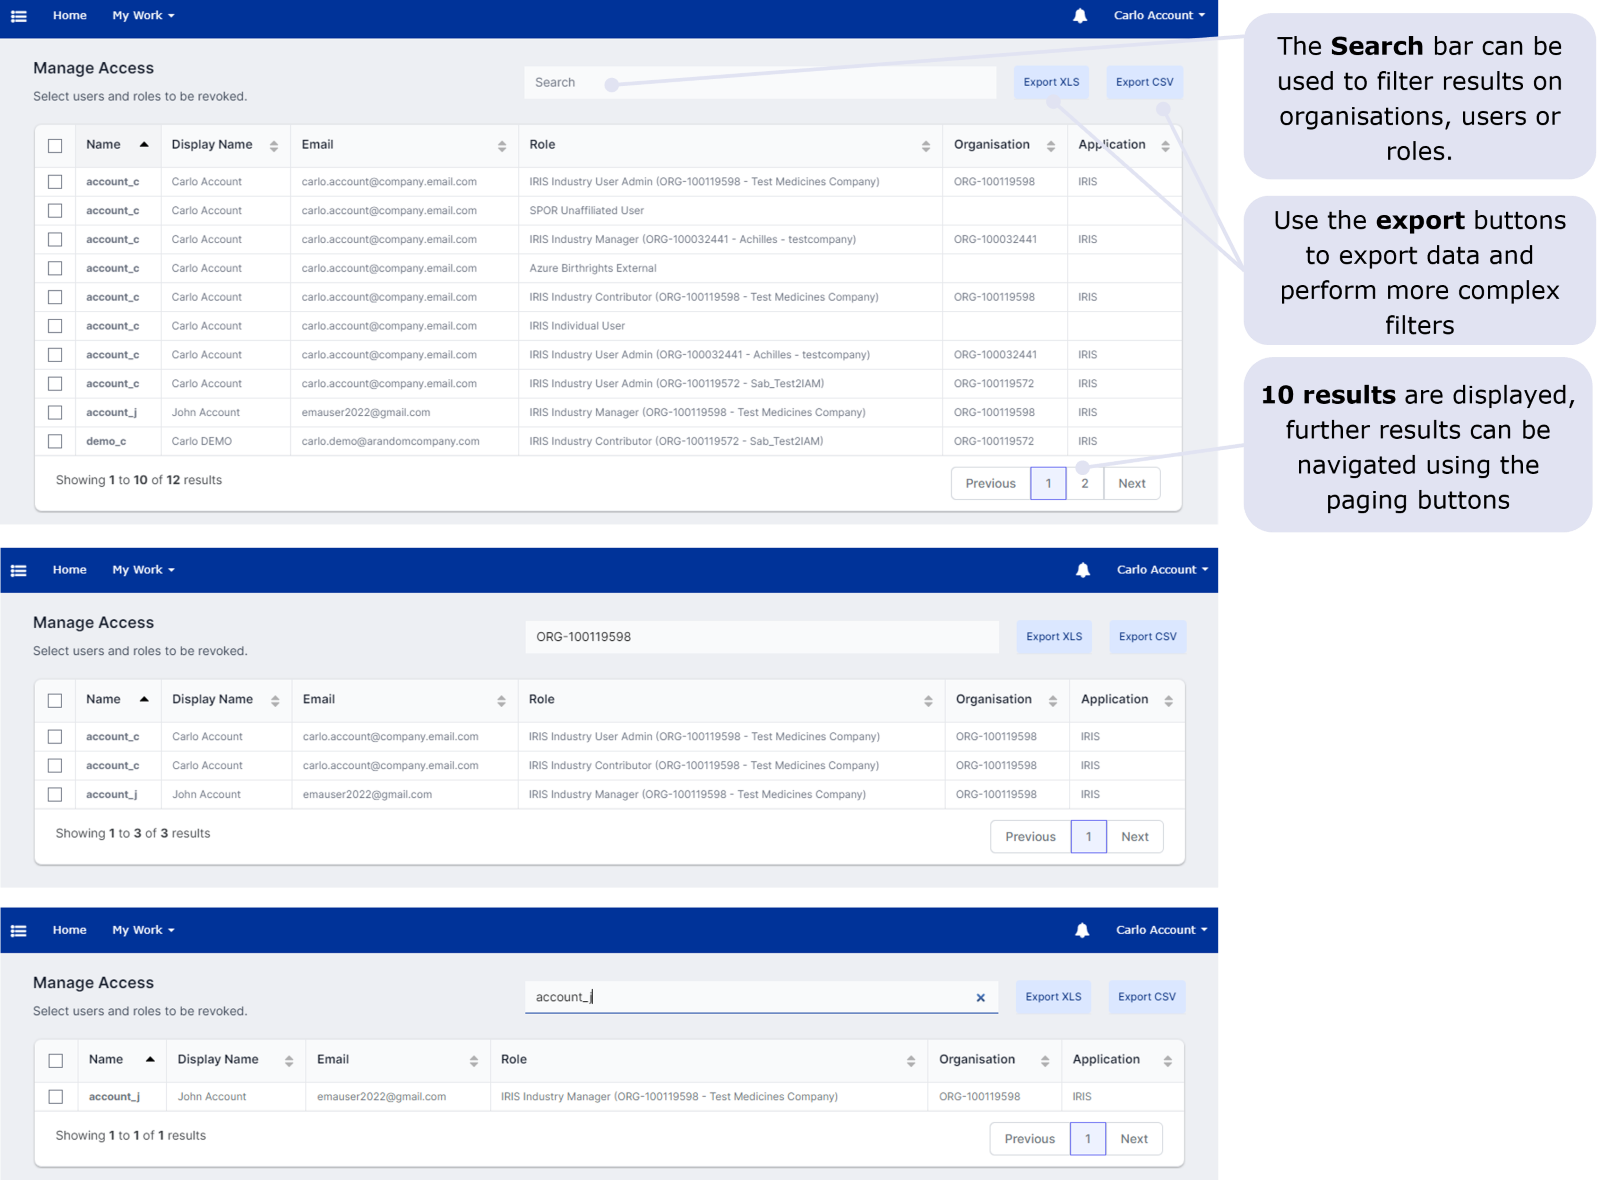
Task: Sort by Role in the 12-results table
Action: (925, 146)
